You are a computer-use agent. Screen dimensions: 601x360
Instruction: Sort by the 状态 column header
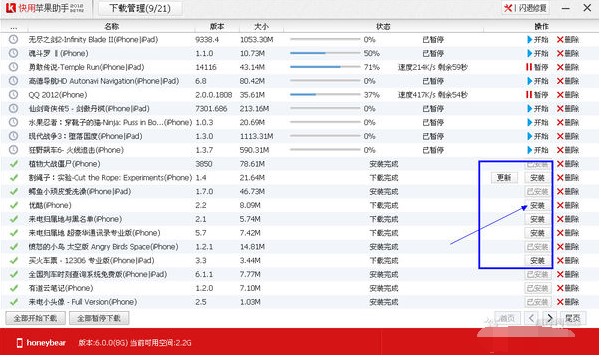383,26
